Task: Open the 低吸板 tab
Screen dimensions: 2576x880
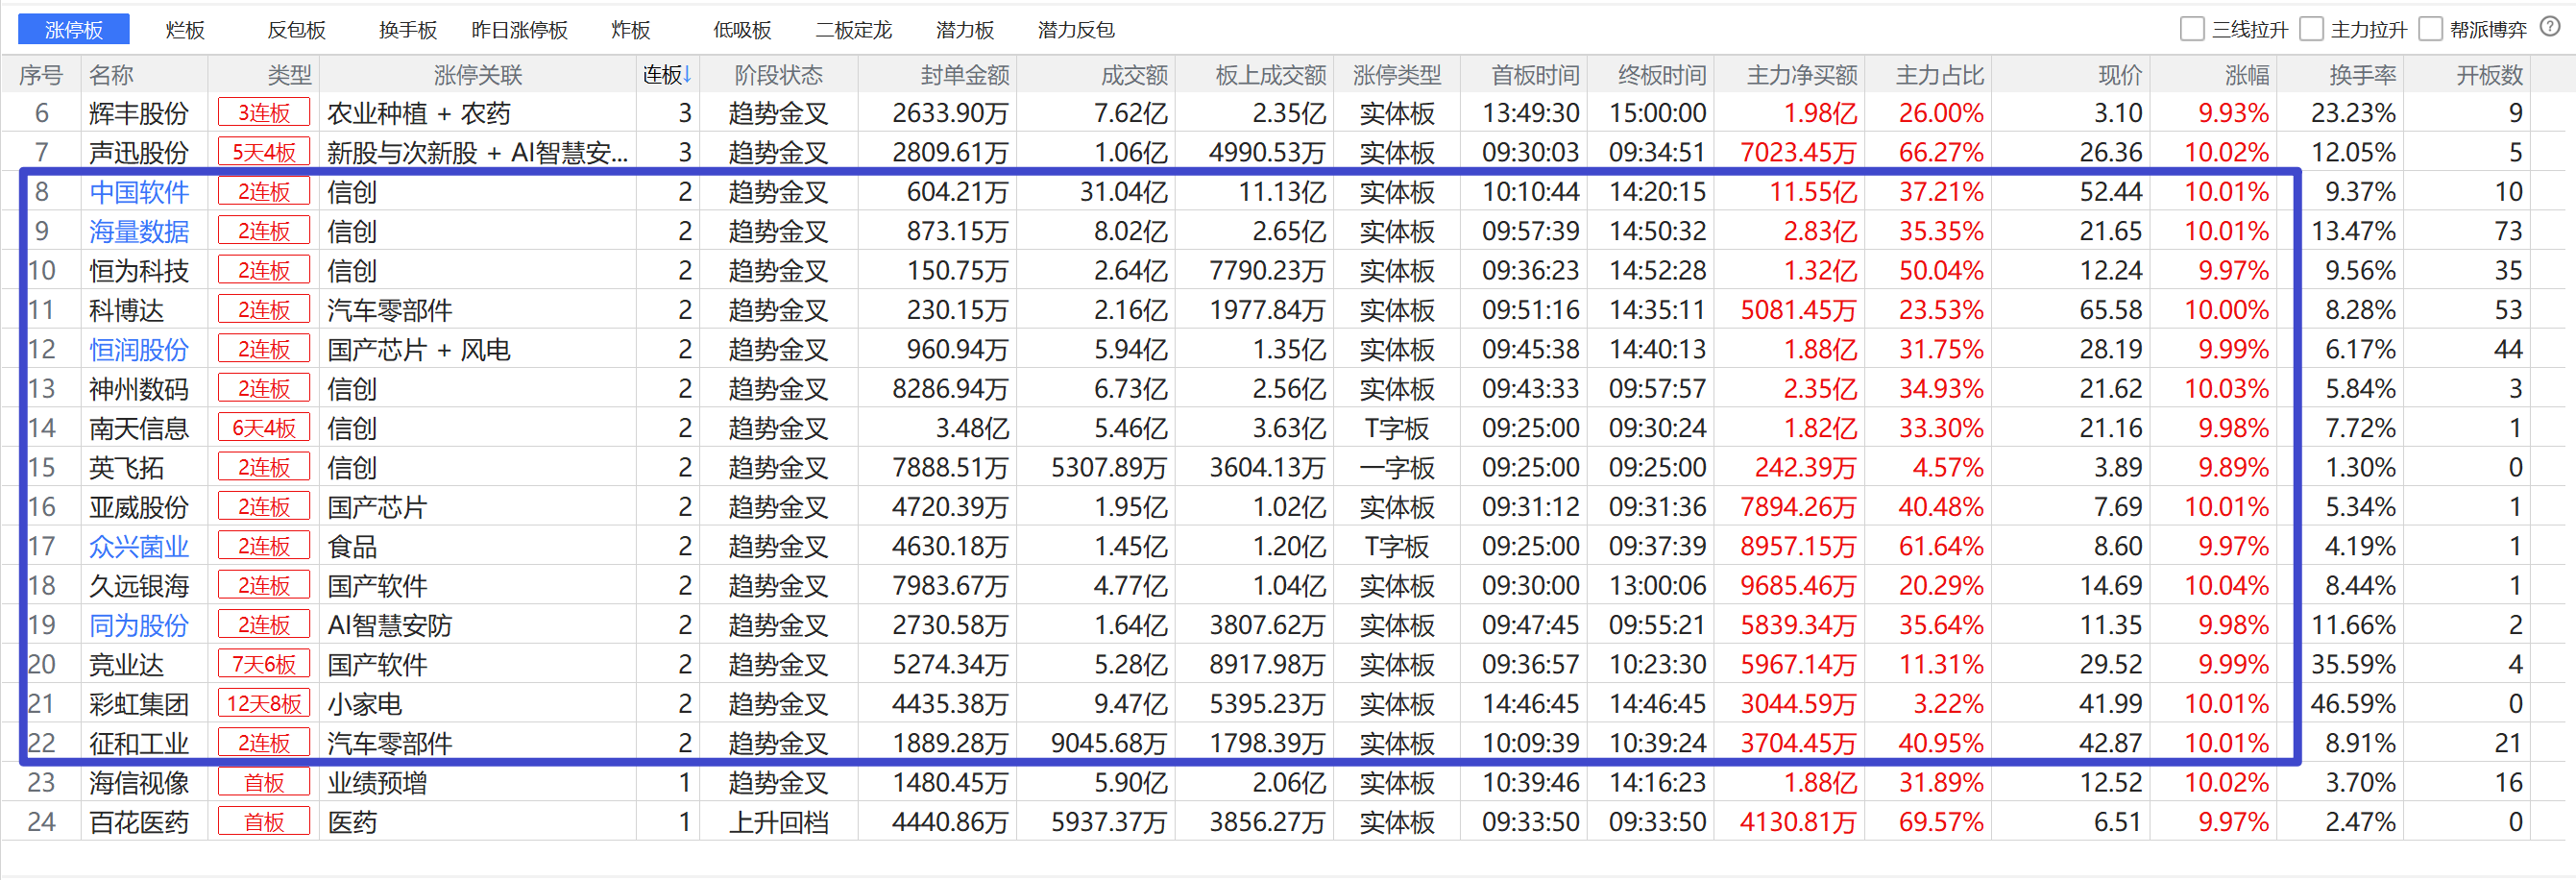Action: [x=742, y=30]
